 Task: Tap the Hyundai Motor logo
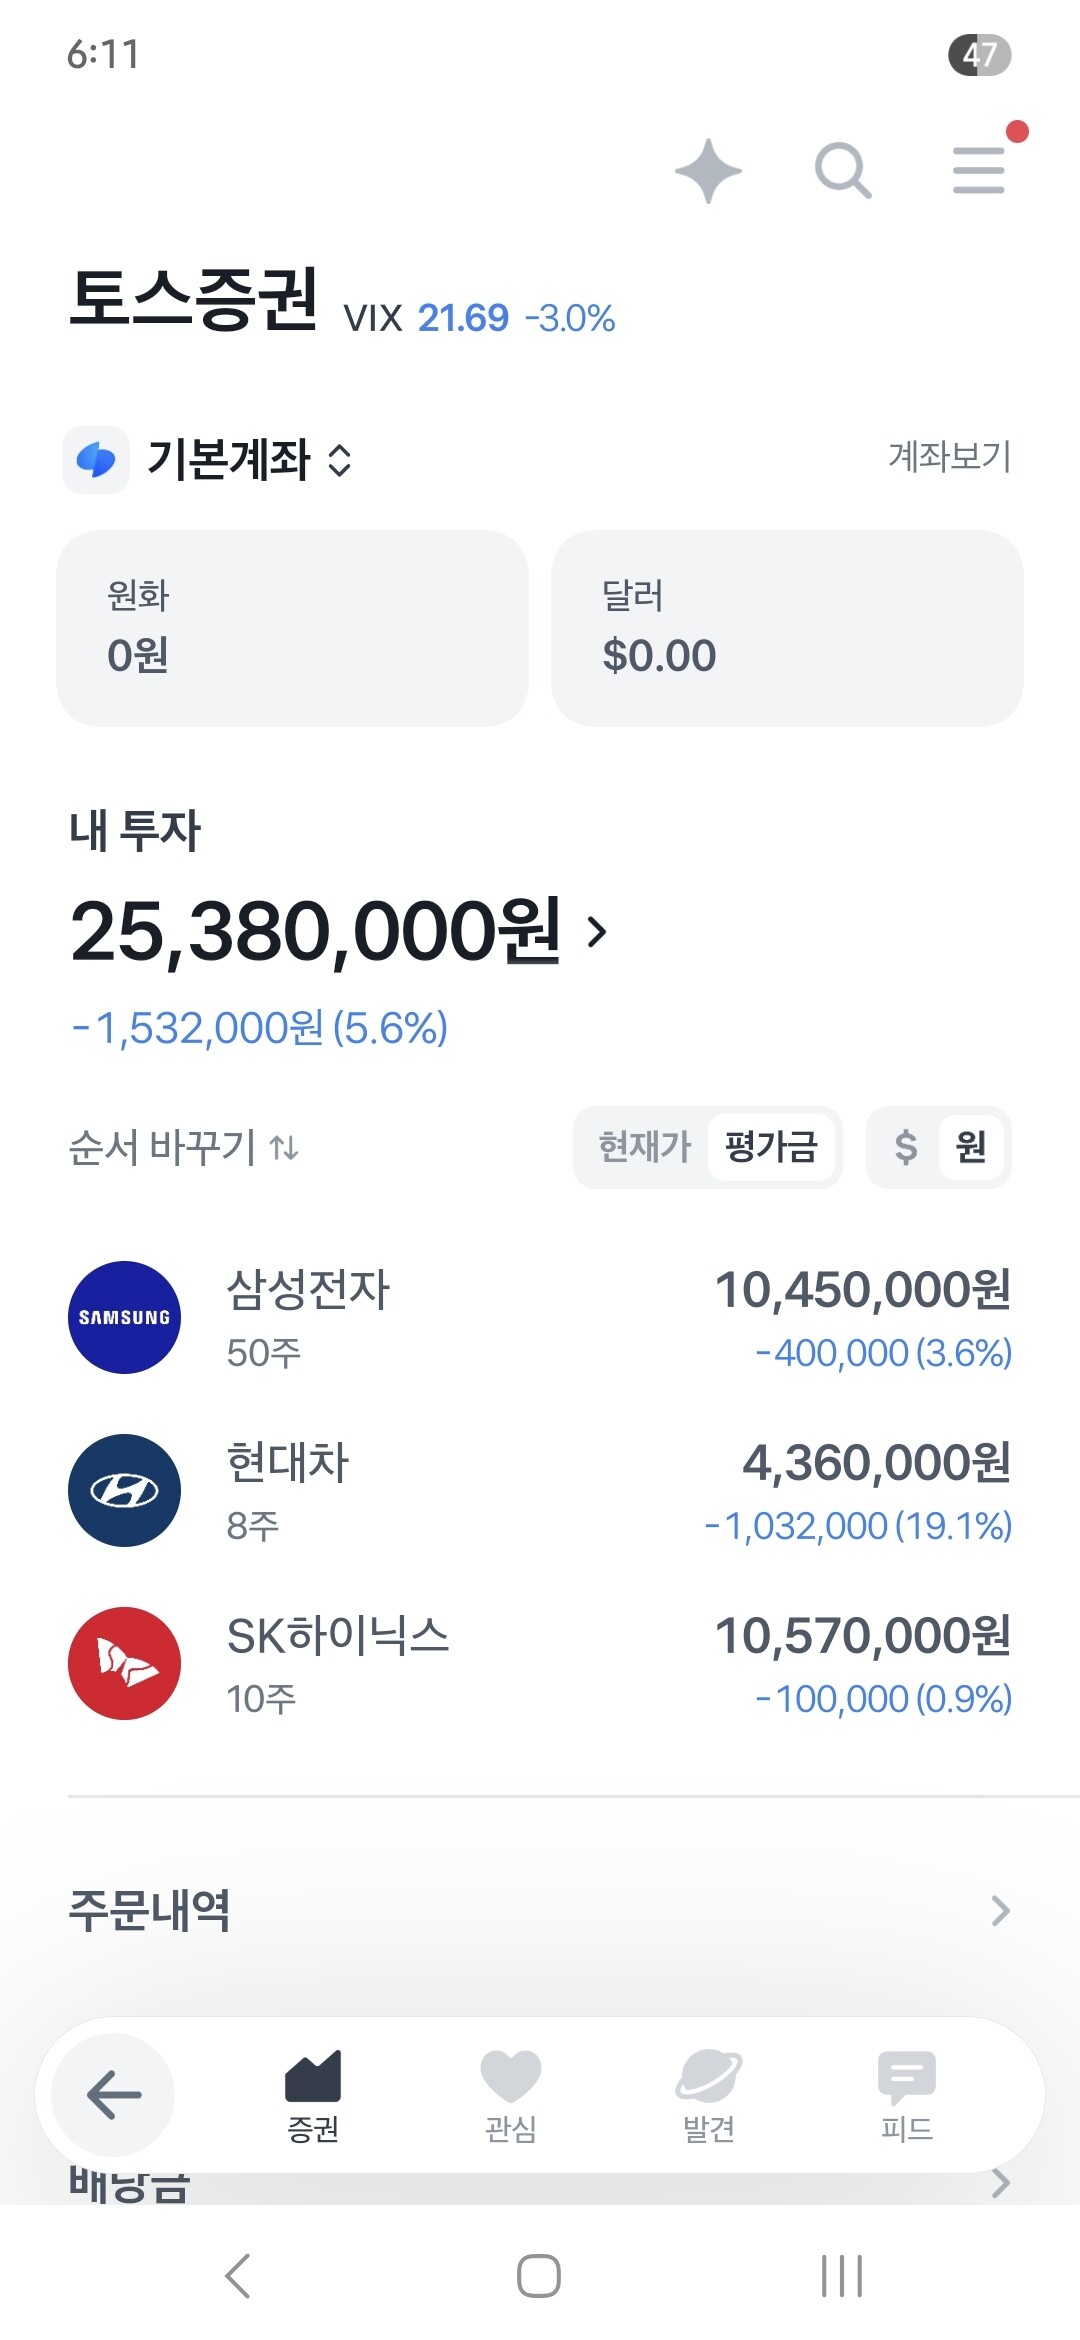coord(124,1490)
